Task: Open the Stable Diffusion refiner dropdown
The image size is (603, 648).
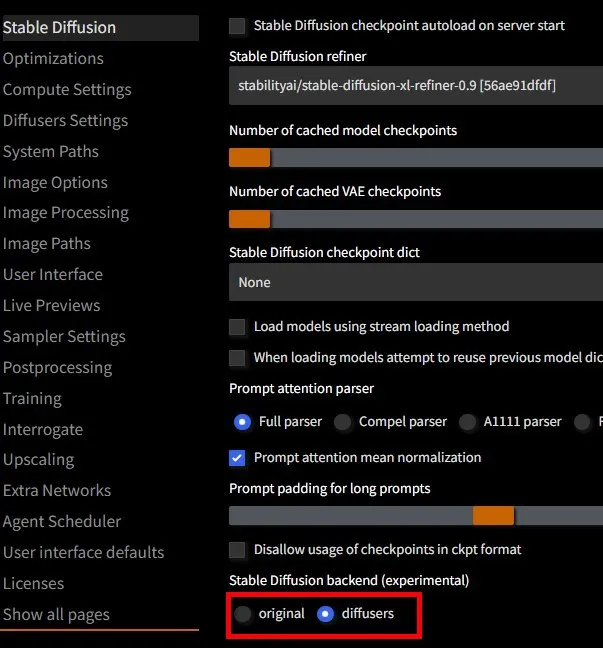Action: pyautogui.click(x=415, y=86)
